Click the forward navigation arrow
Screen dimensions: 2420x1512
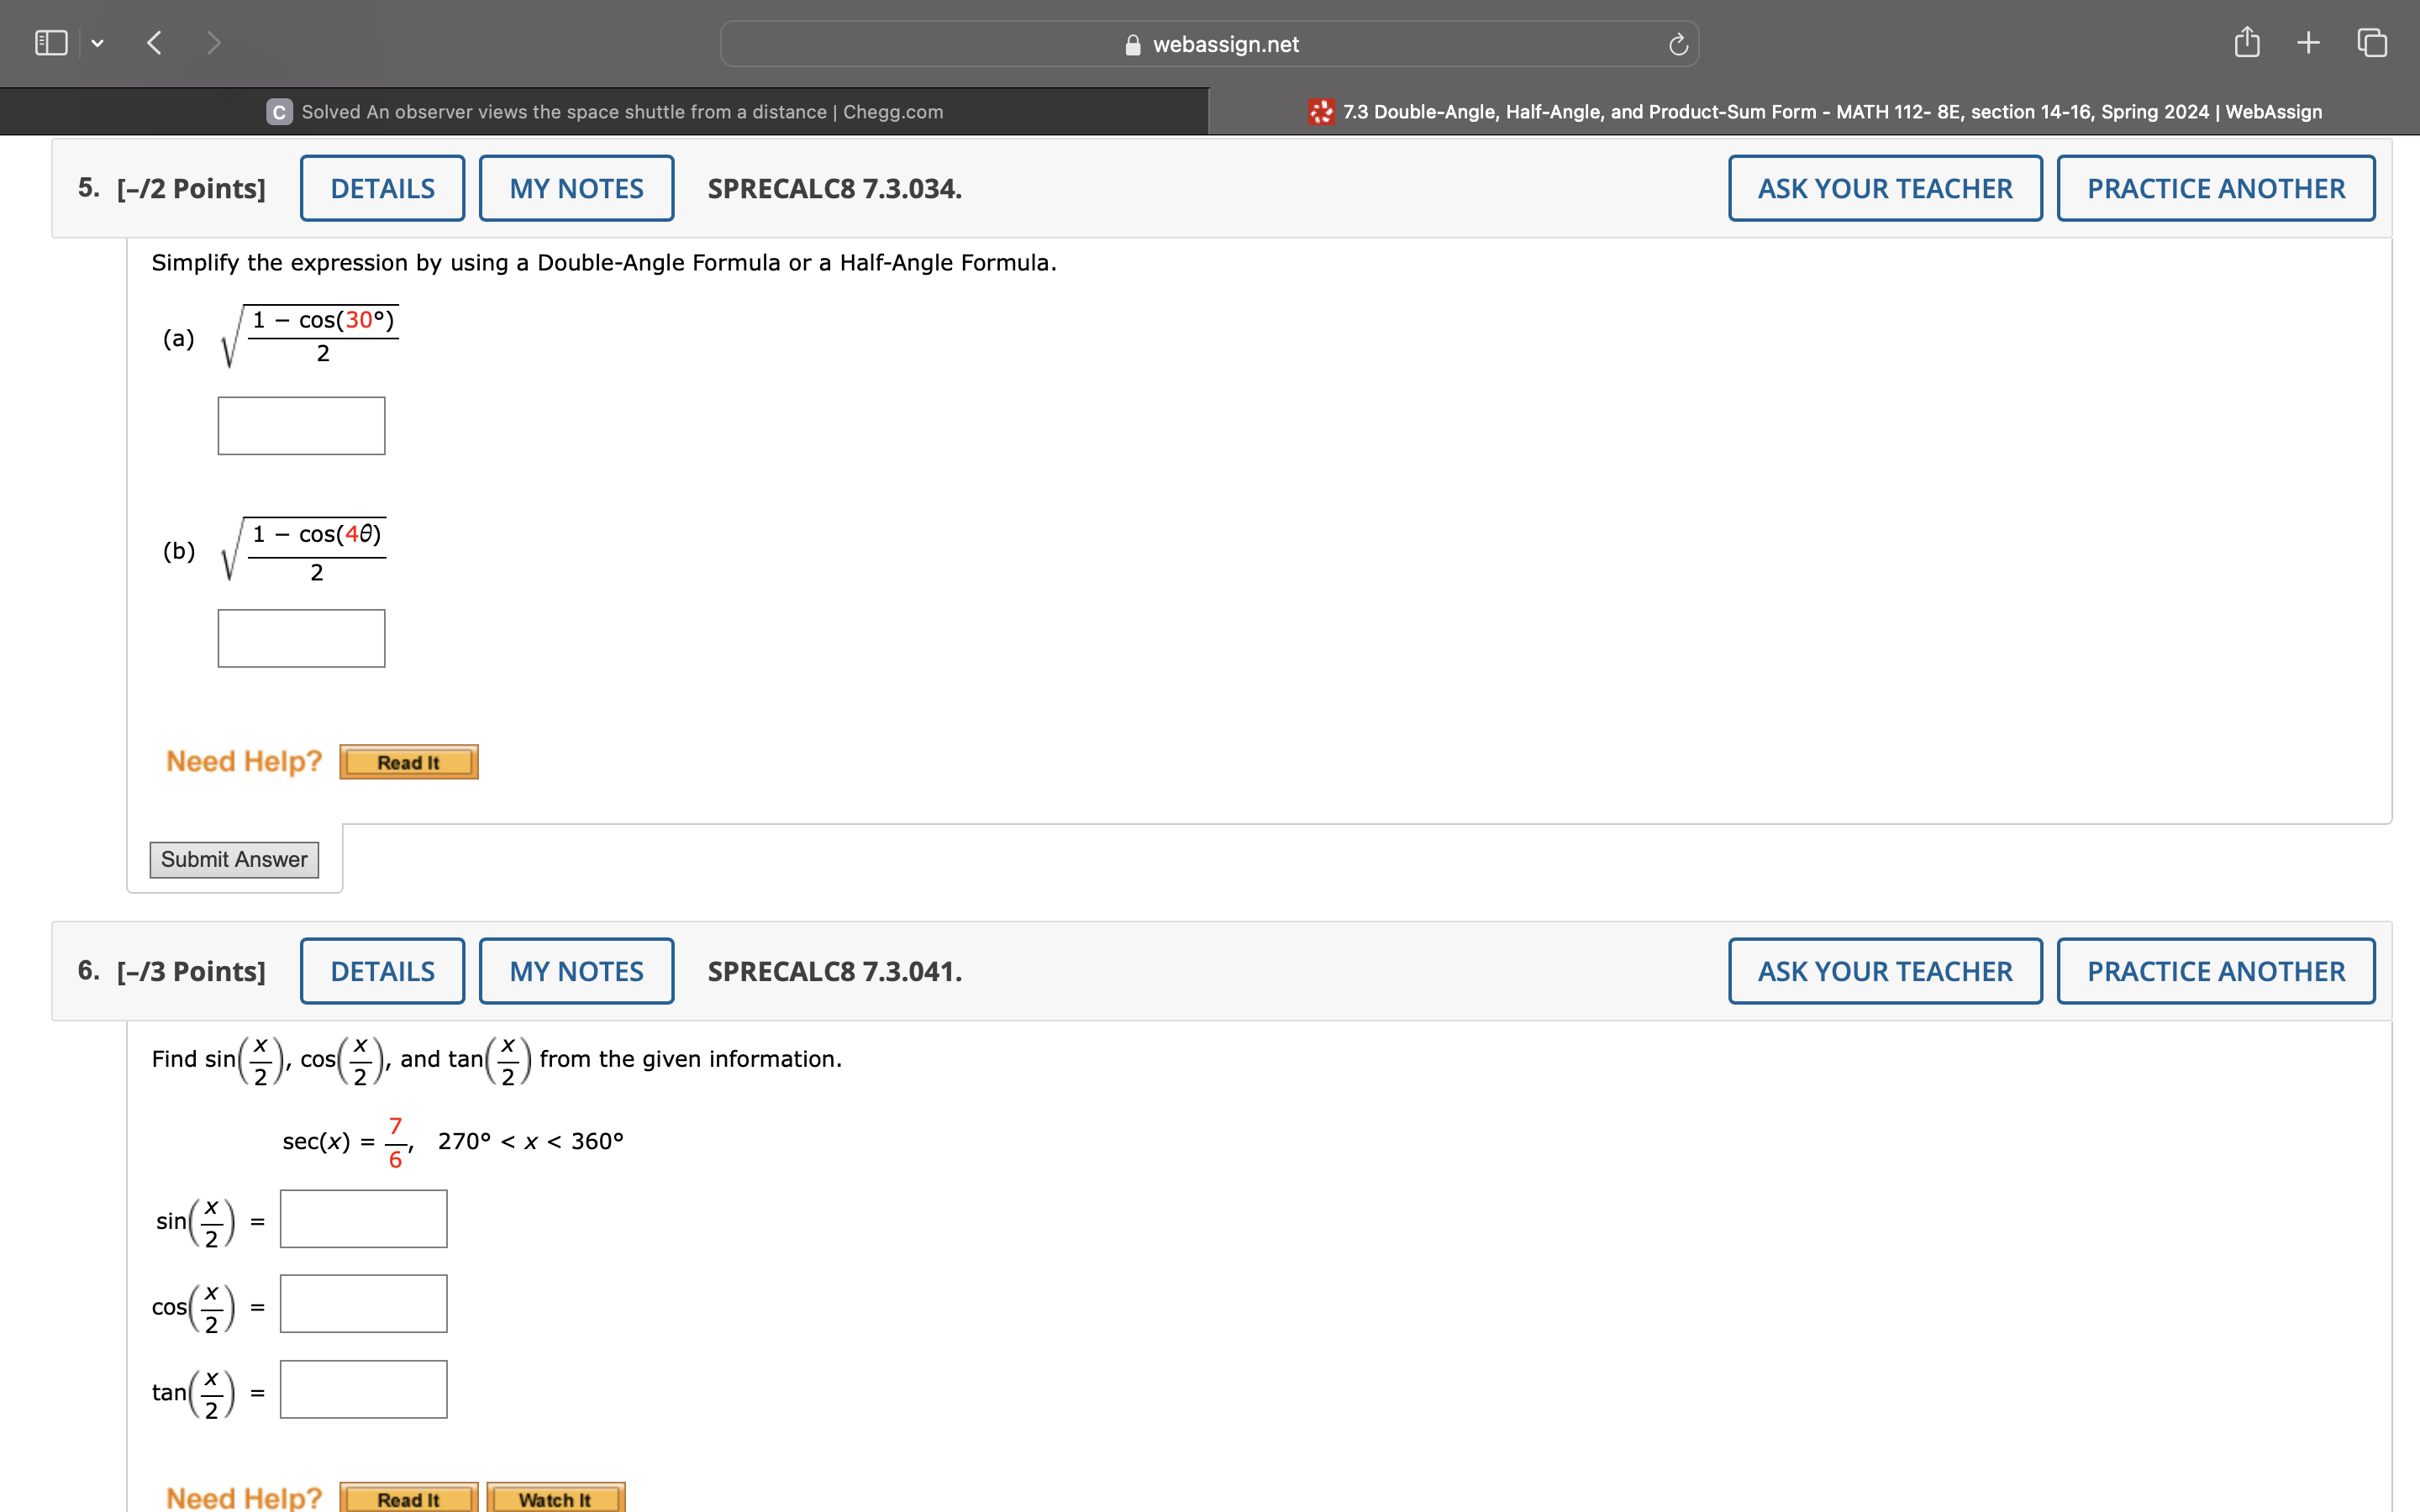(x=213, y=43)
